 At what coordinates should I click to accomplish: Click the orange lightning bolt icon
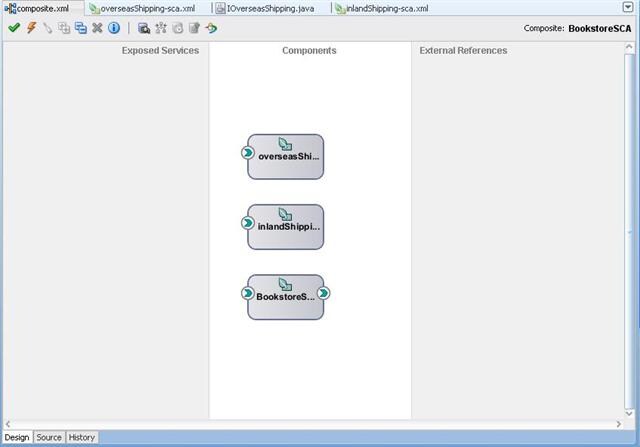(x=31, y=28)
